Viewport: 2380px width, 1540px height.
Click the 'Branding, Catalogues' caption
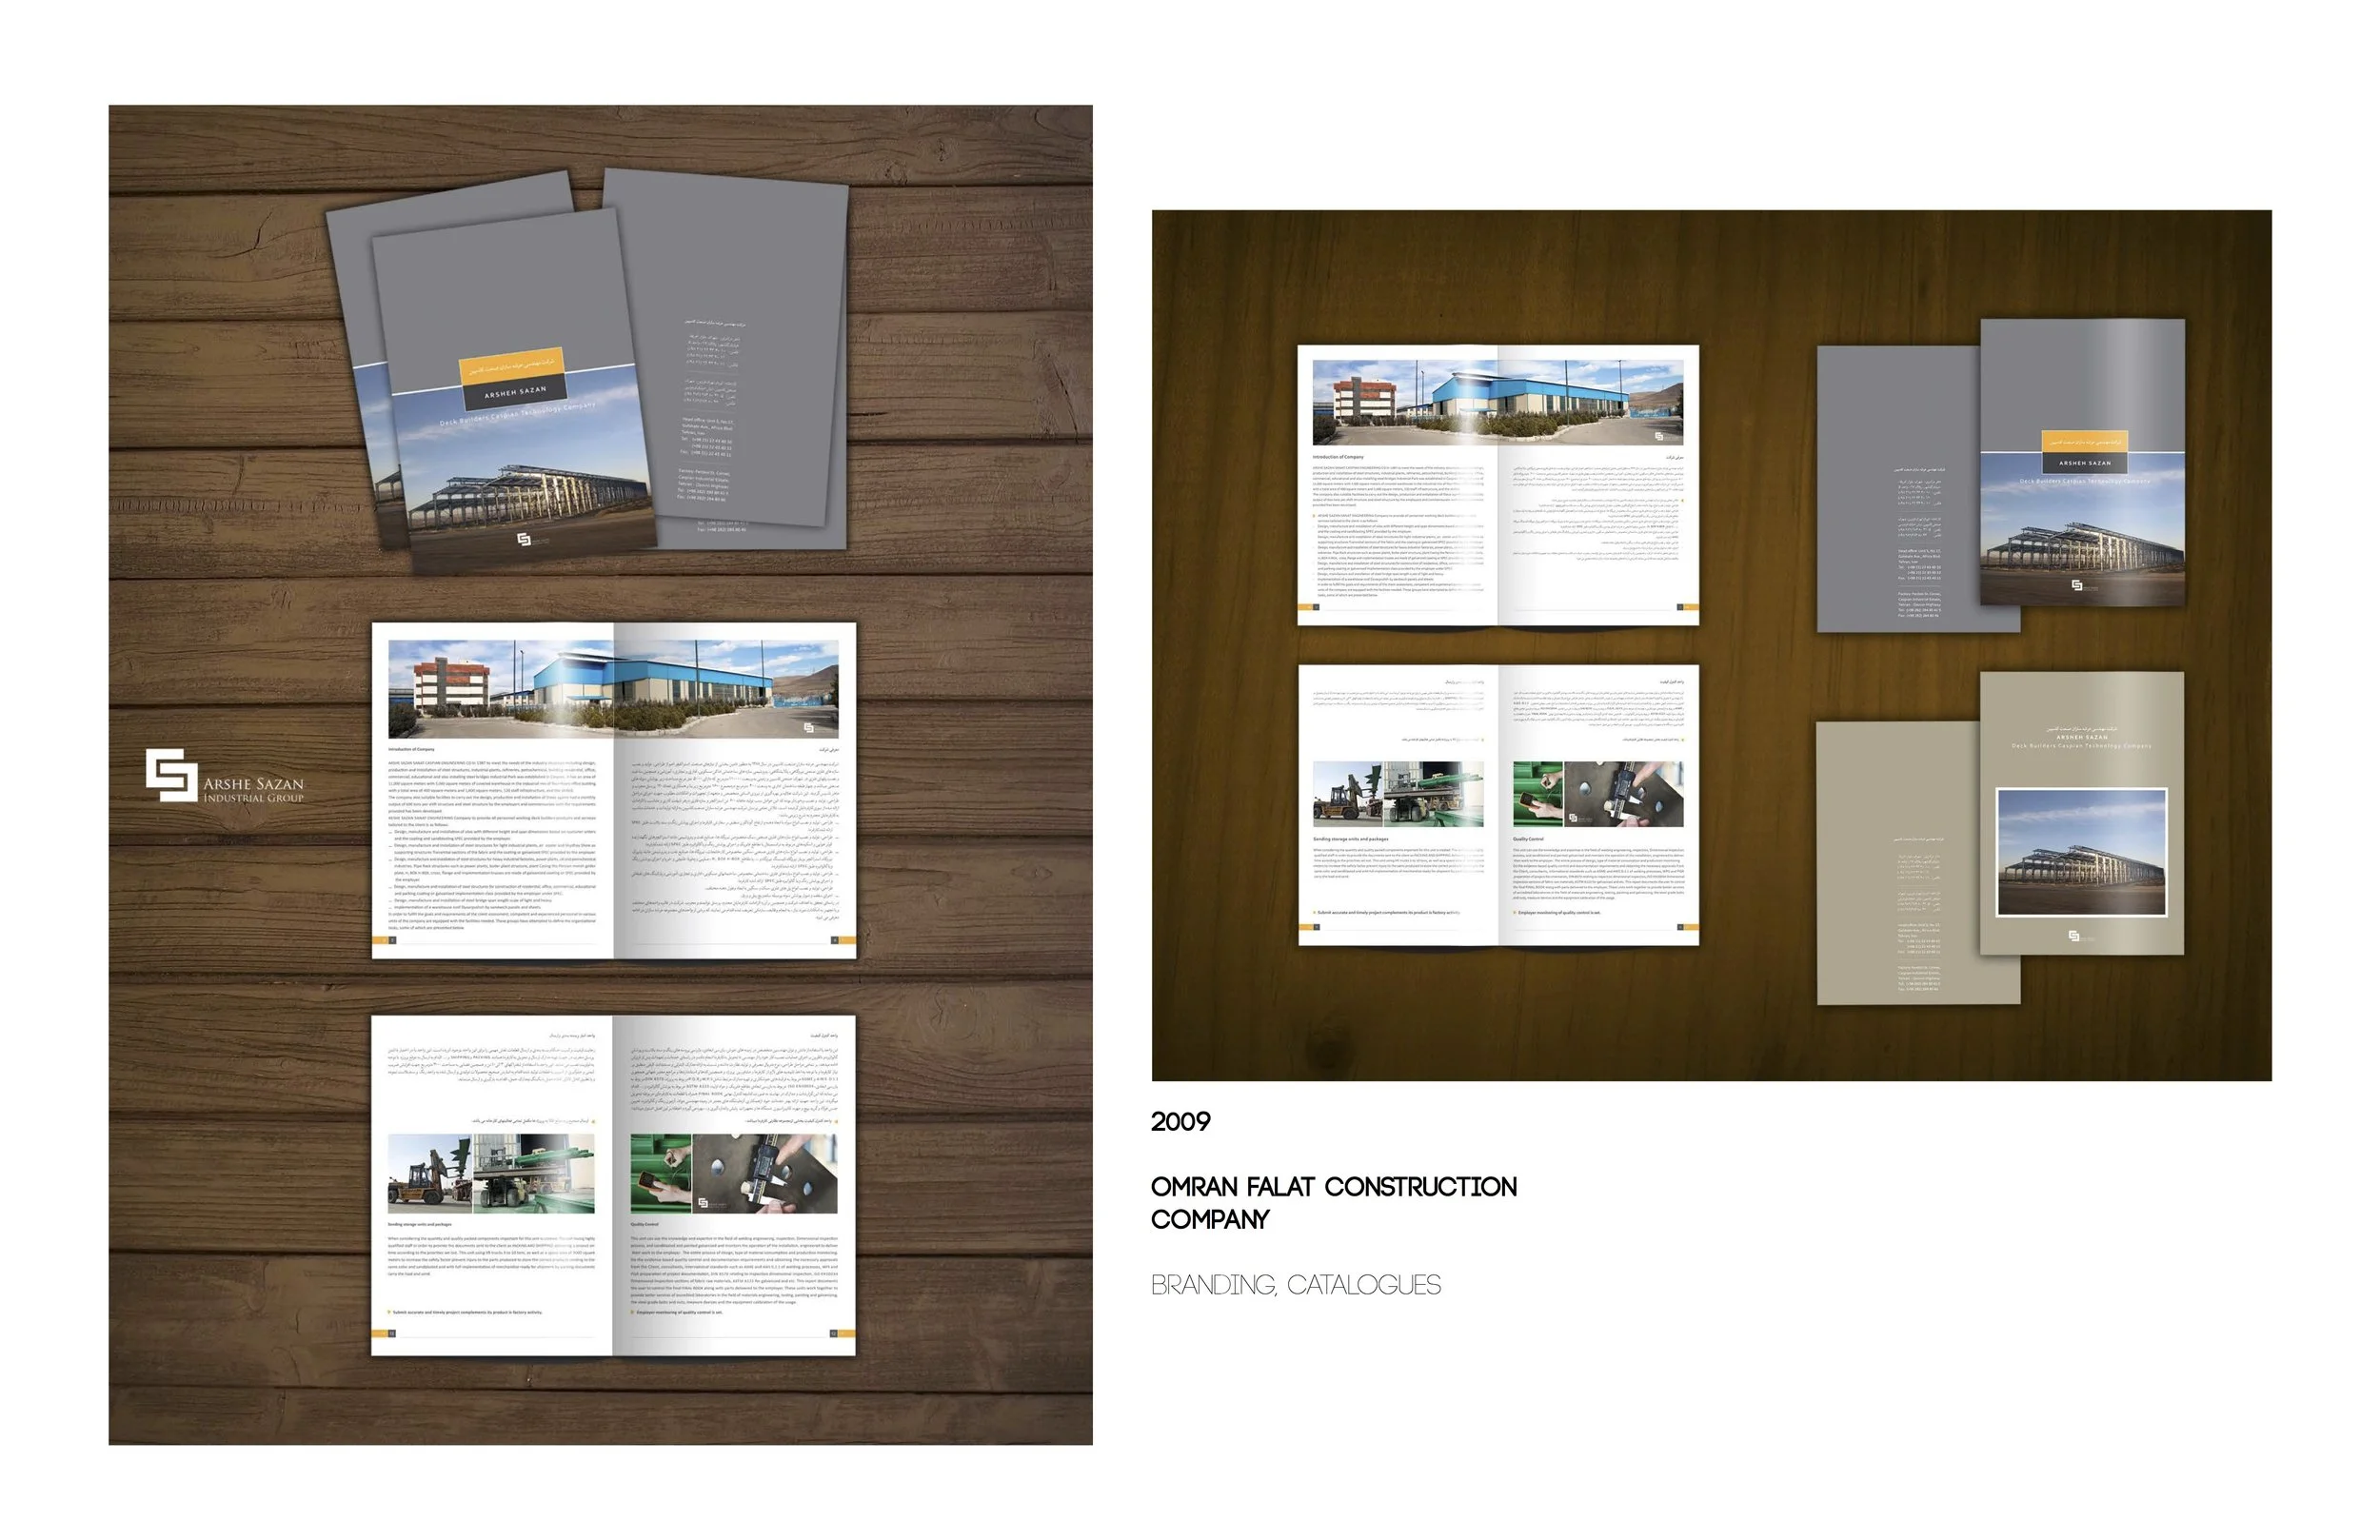[x=1295, y=1285]
